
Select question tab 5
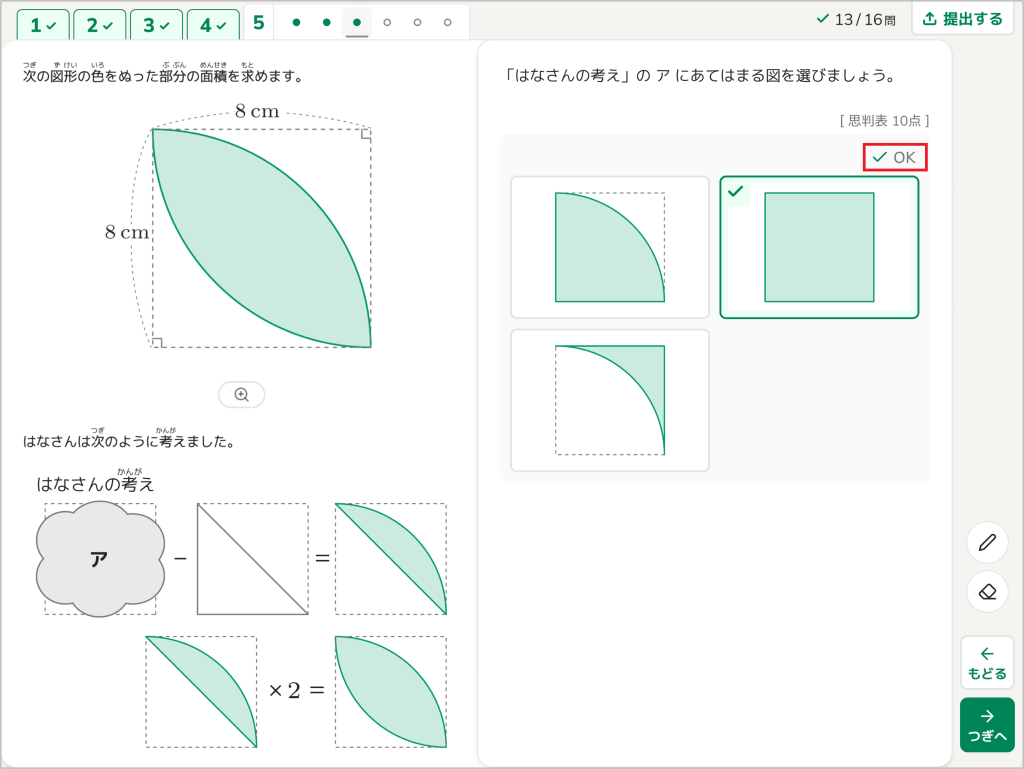(x=259, y=23)
